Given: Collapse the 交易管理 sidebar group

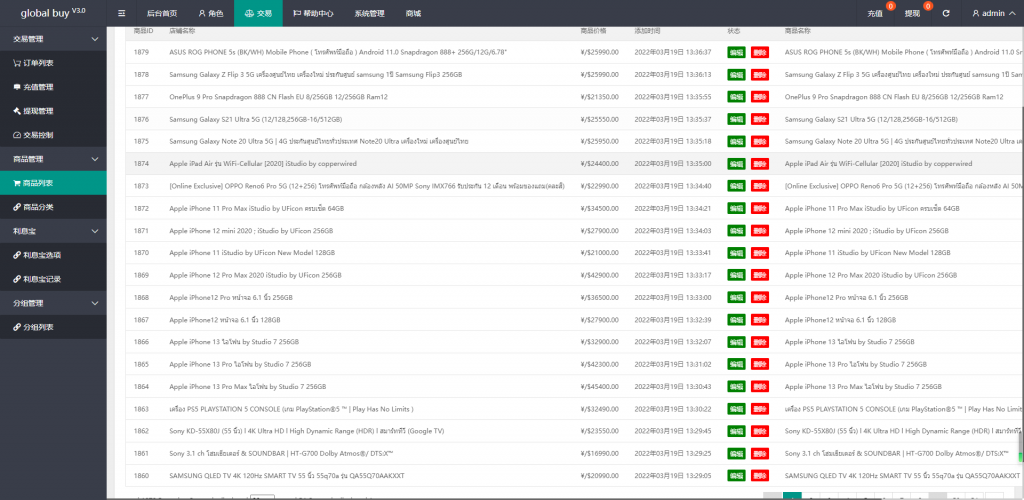Looking at the screenshot, I should coord(53,39).
